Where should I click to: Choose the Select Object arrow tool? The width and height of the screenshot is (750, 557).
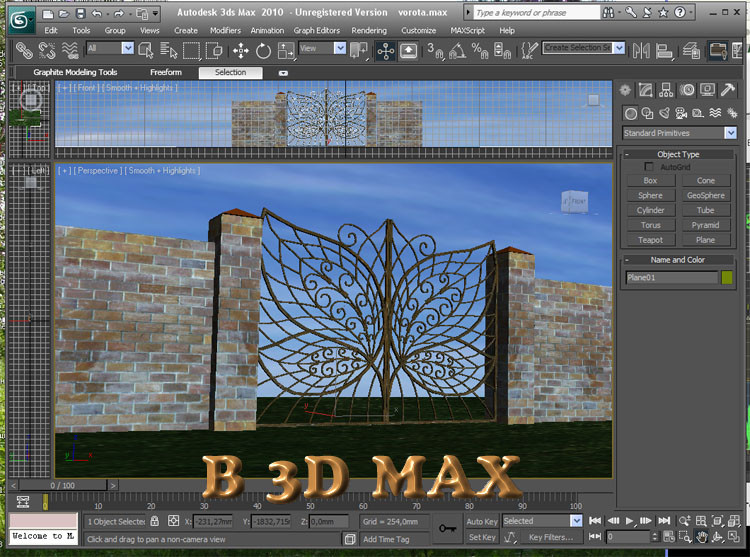(x=146, y=50)
